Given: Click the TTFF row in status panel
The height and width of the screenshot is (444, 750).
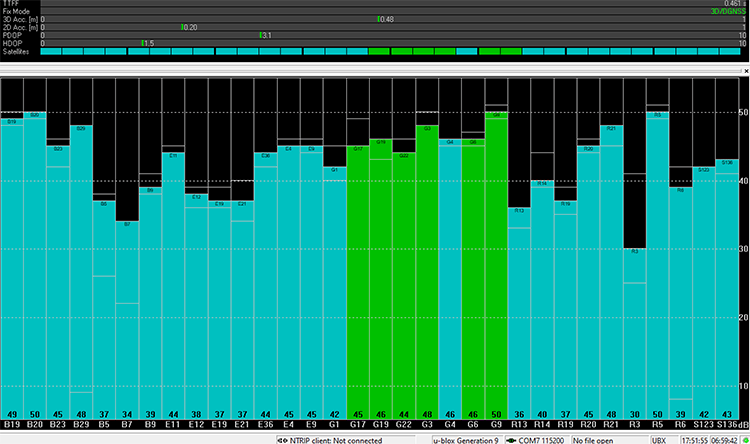Looking at the screenshot, I should coord(375,3).
